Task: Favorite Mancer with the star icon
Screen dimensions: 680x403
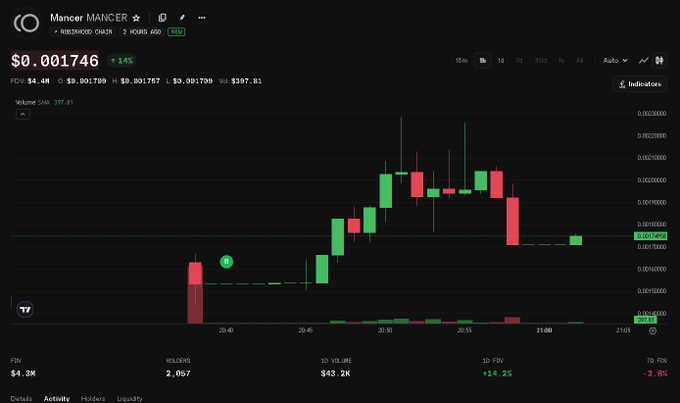Action: pos(136,18)
